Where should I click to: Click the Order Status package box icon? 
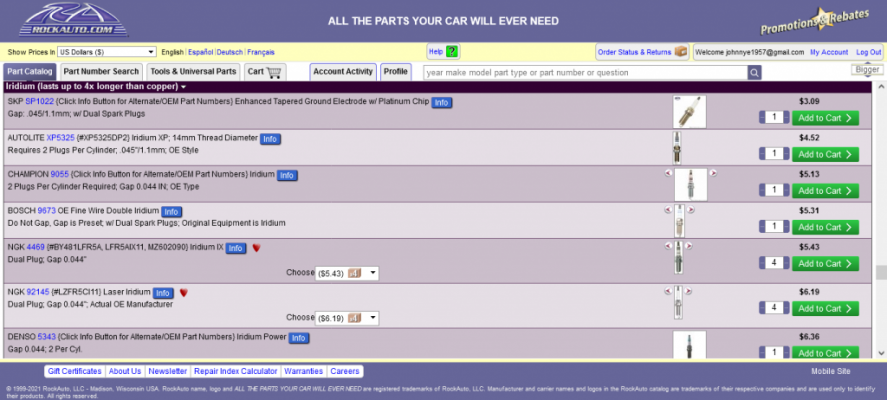click(681, 51)
